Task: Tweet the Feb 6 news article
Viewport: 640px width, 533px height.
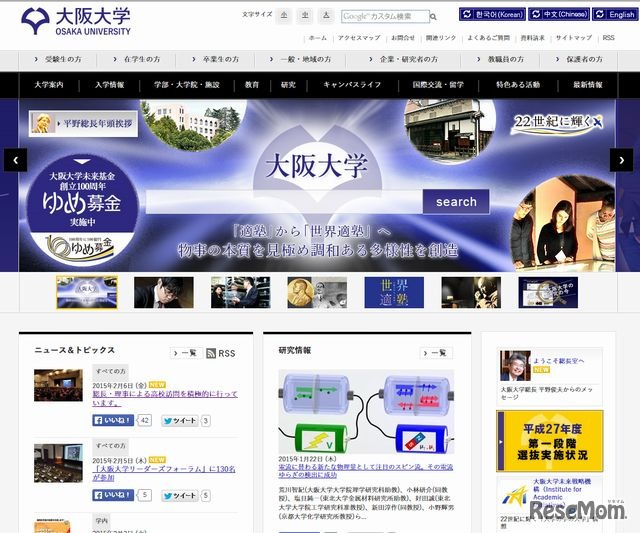Action: coord(180,420)
